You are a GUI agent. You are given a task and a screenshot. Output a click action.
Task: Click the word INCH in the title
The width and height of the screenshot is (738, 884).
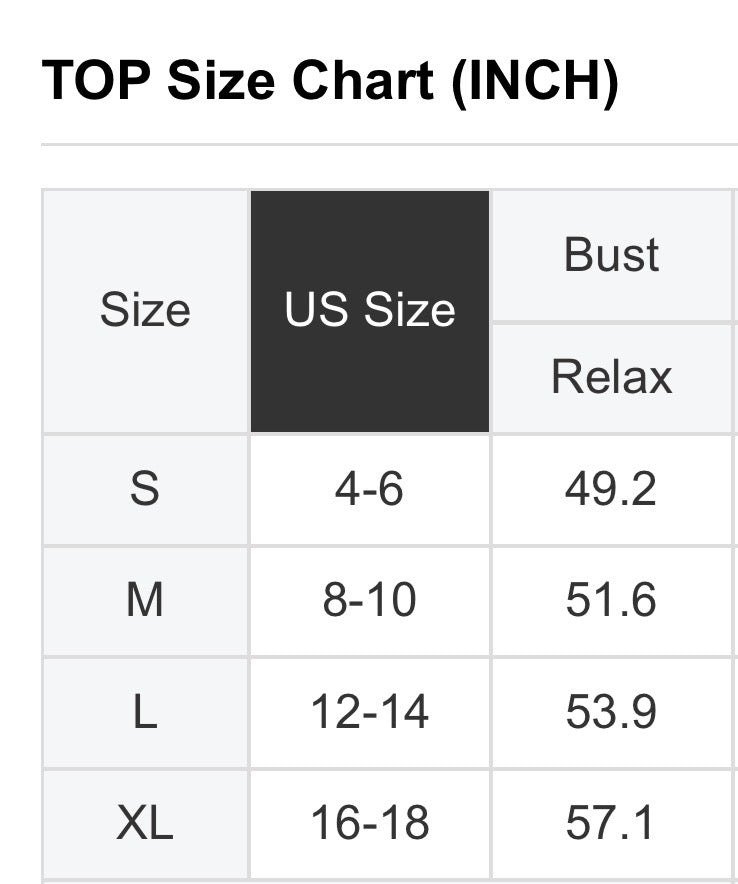(x=534, y=81)
